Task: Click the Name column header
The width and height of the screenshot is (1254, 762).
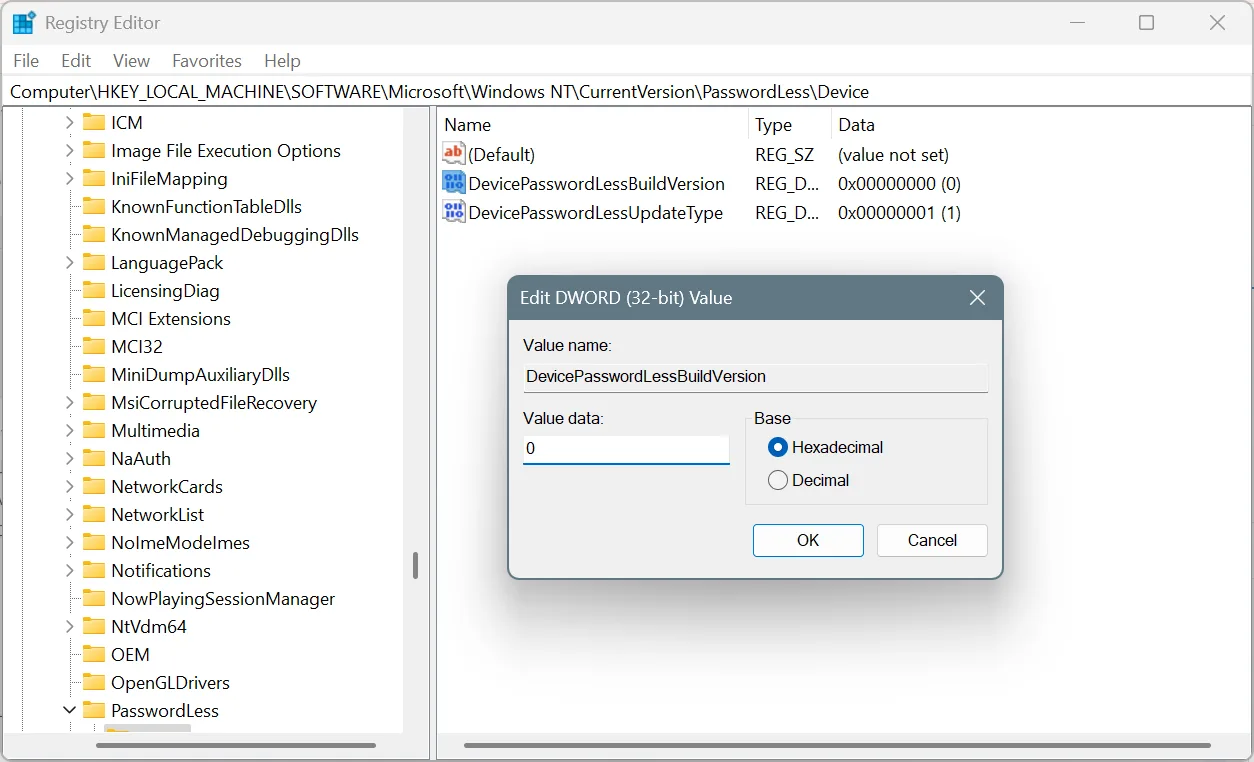Action: click(593, 125)
